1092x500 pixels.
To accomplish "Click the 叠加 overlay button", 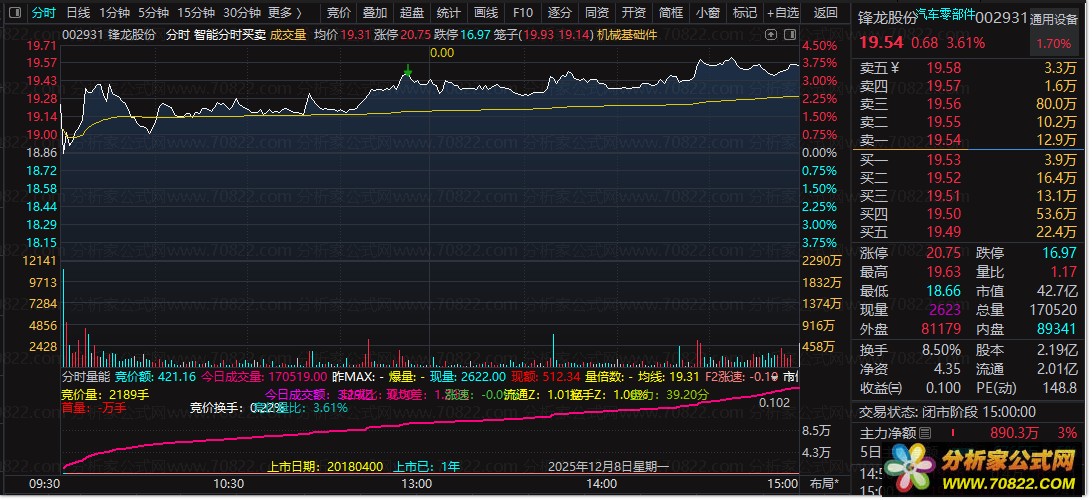I will coord(375,13).
